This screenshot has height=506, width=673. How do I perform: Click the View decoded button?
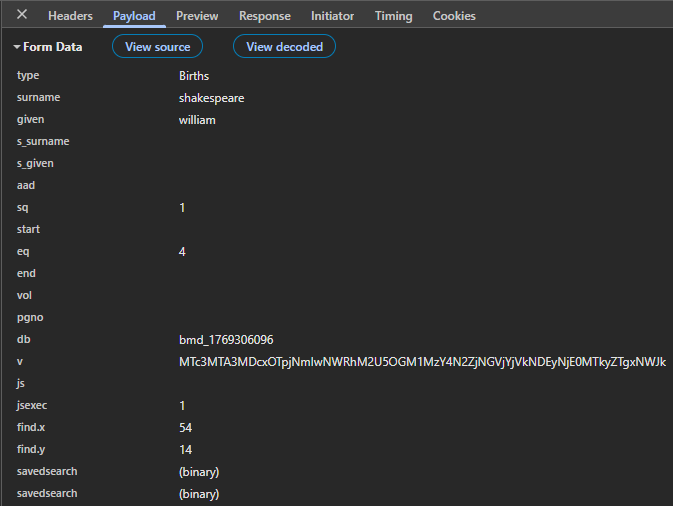pyautogui.click(x=284, y=47)
